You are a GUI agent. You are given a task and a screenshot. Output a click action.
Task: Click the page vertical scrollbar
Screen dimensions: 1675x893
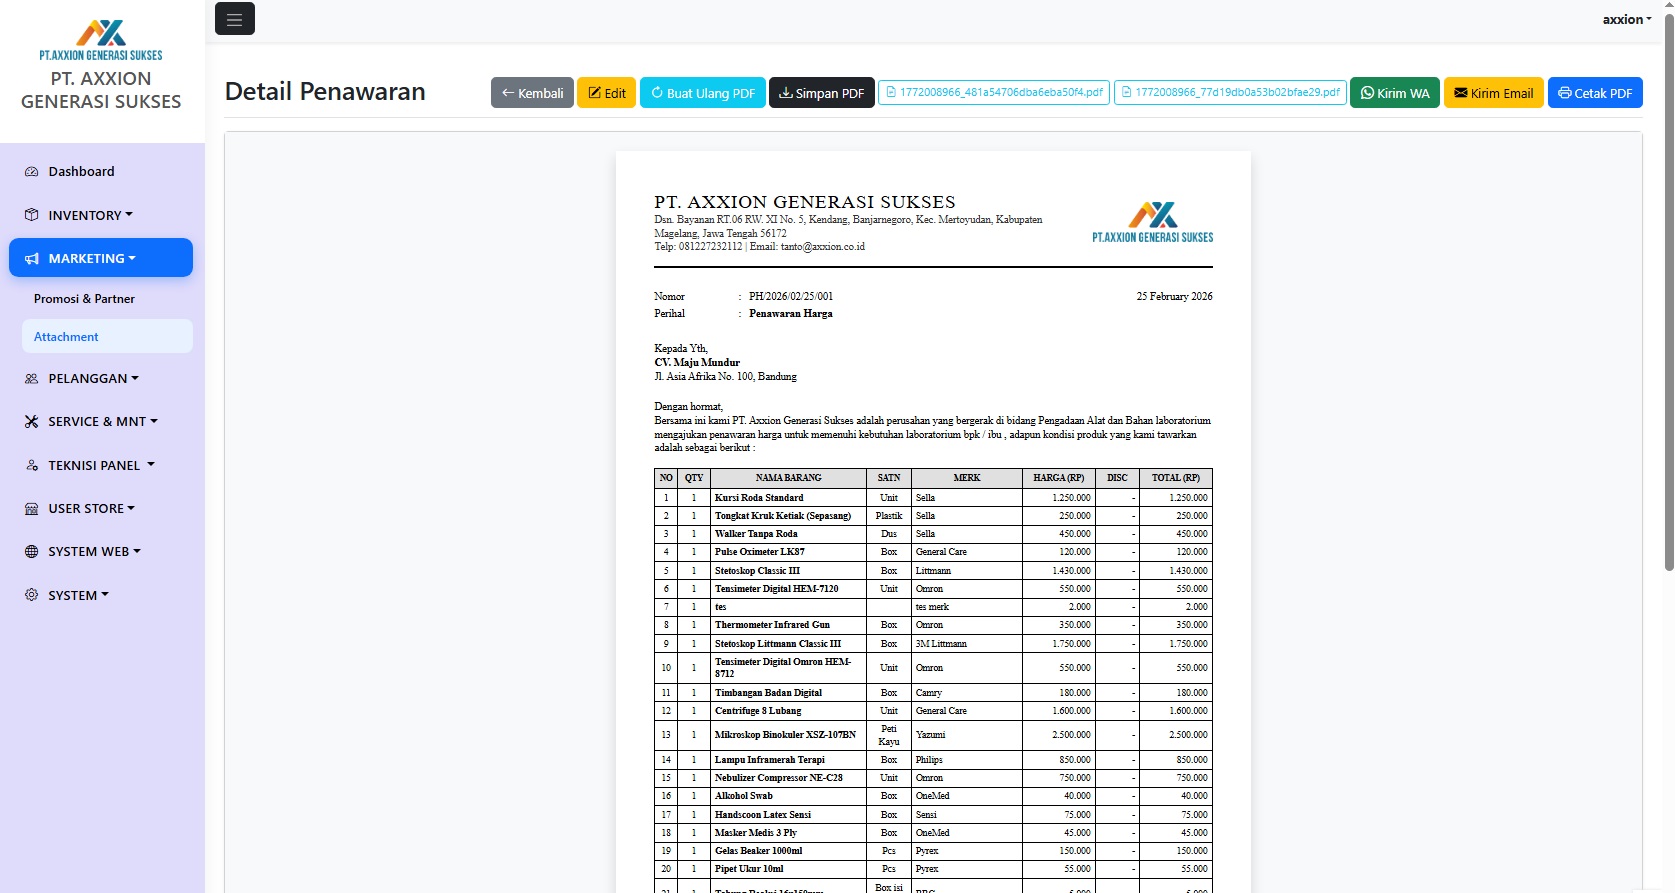[x=1669, y=290]
